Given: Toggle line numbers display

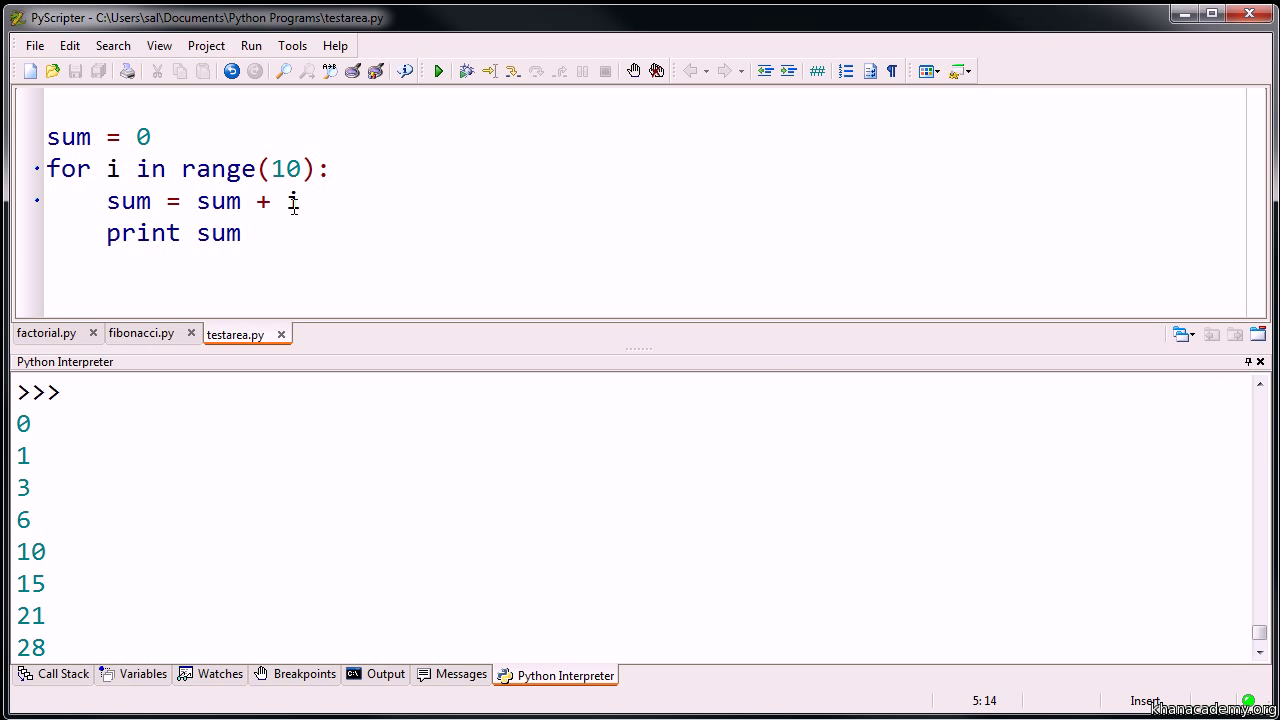Looking at the screenshot, I should coord(844,70).
